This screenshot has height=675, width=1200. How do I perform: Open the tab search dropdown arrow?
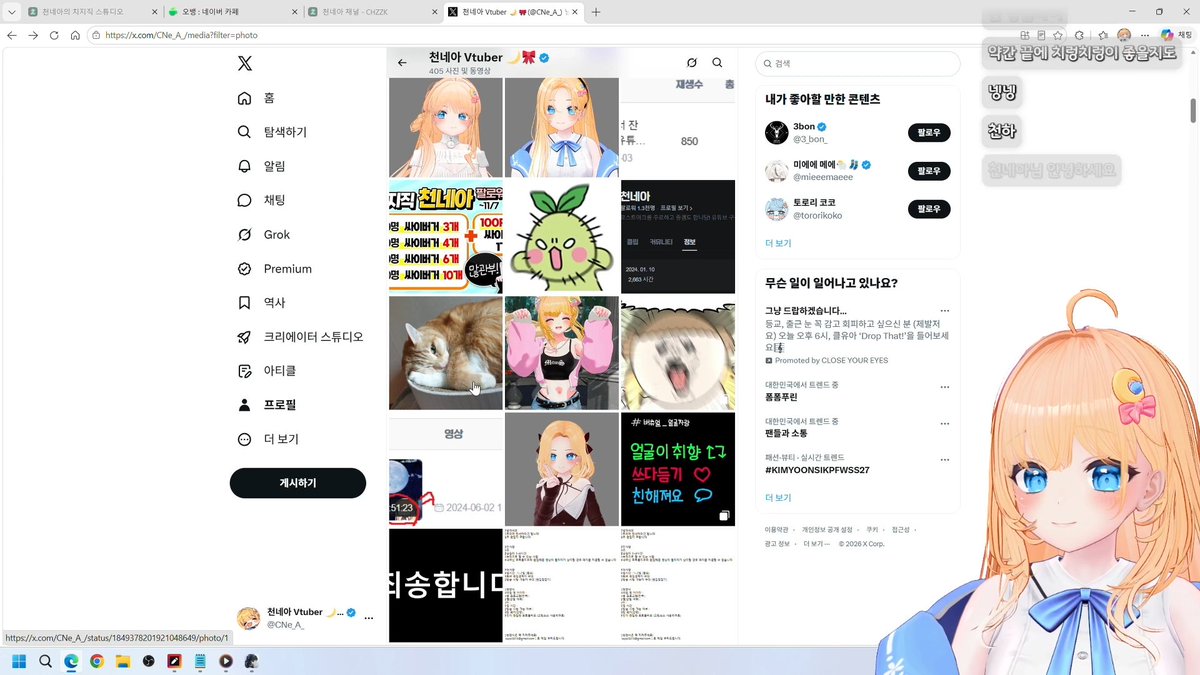(10, 12)
